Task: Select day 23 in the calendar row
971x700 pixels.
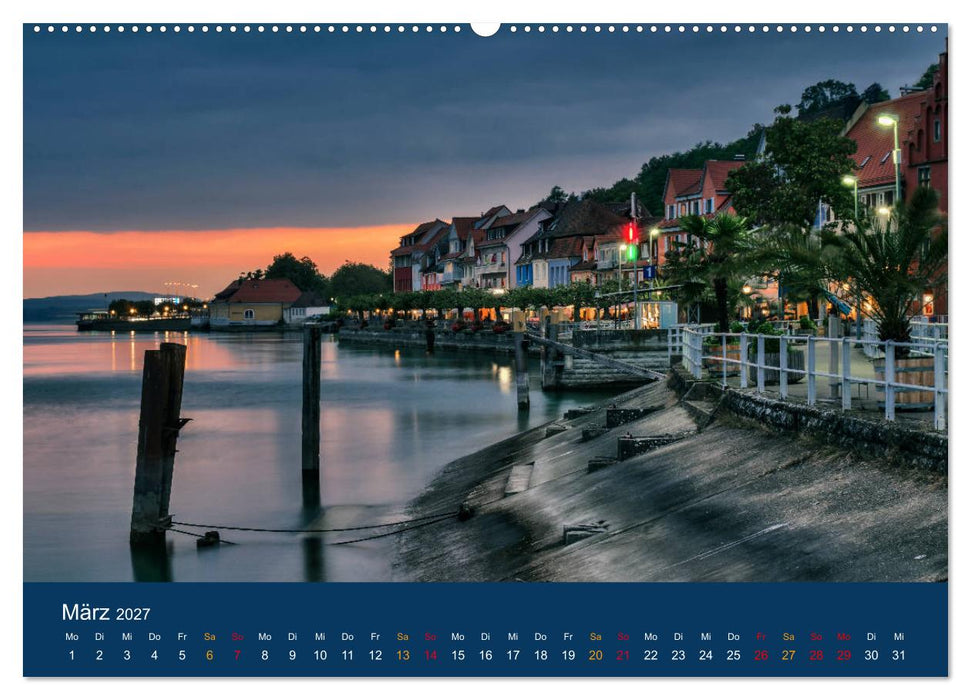Action: [x=678, y=655]
